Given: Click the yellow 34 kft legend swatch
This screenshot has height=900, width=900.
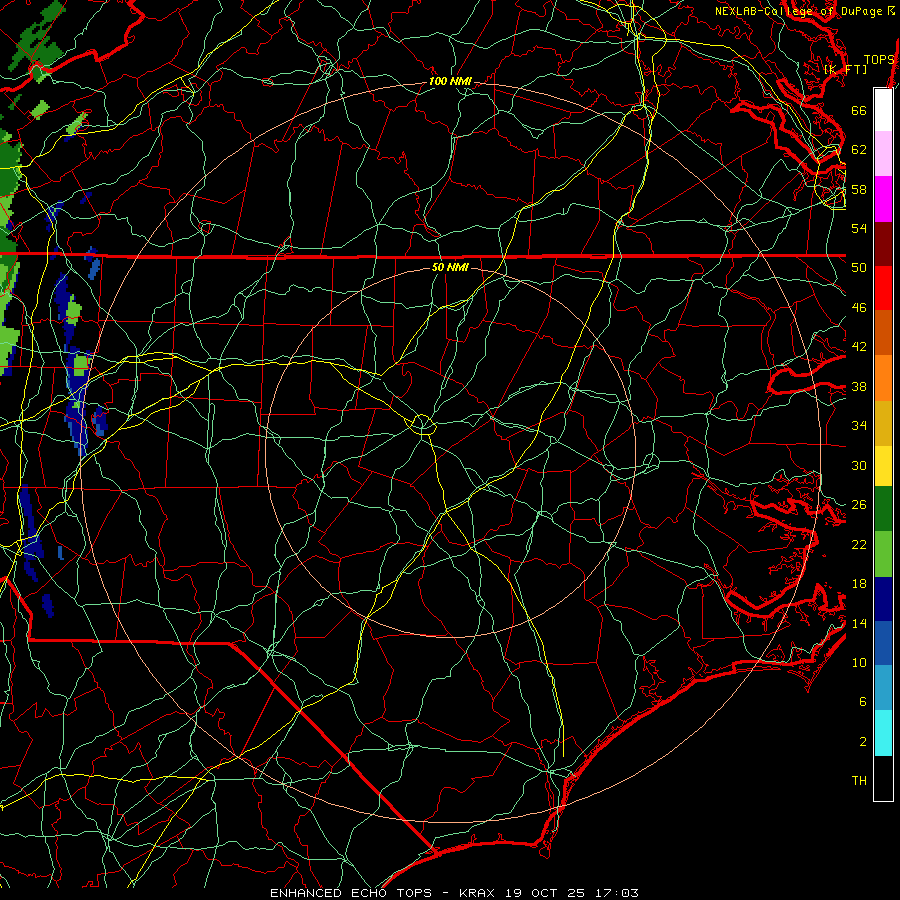Looking at the screenshot, I should click(883, 466).
